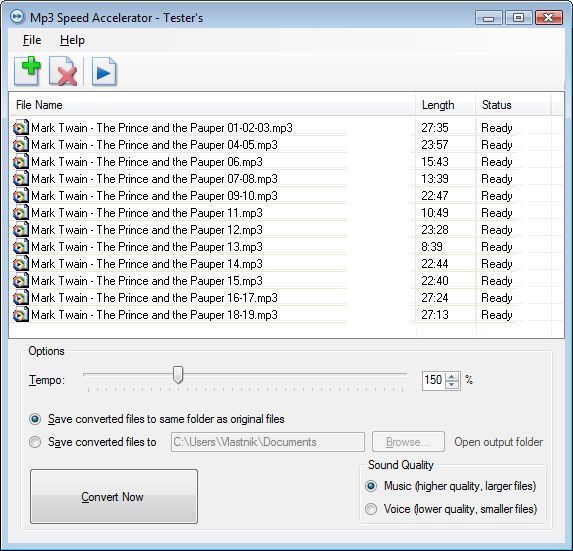Click icon of Pauper 01-02-03.mp3 file
Screen dimensions: 573x551
20,128
